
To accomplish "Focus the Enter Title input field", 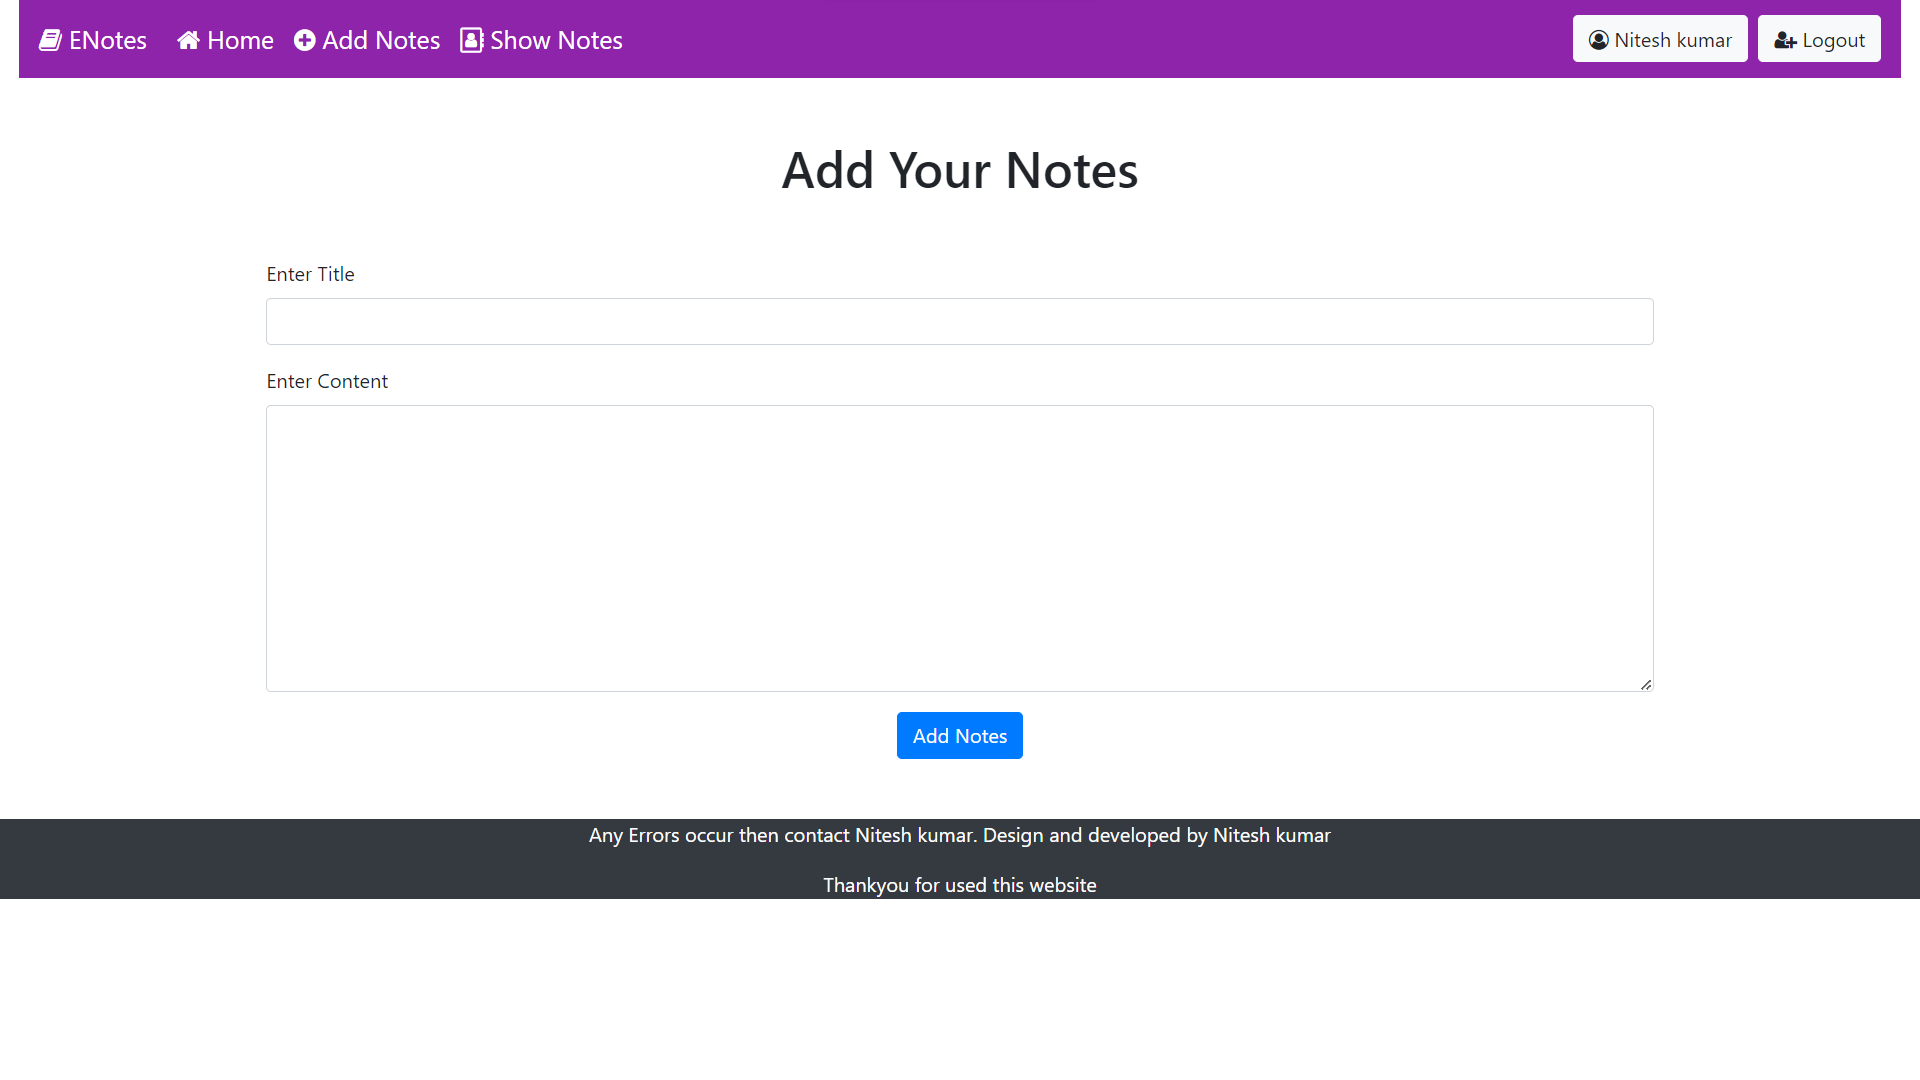I will pyautogui.click(x=959, y=321).
